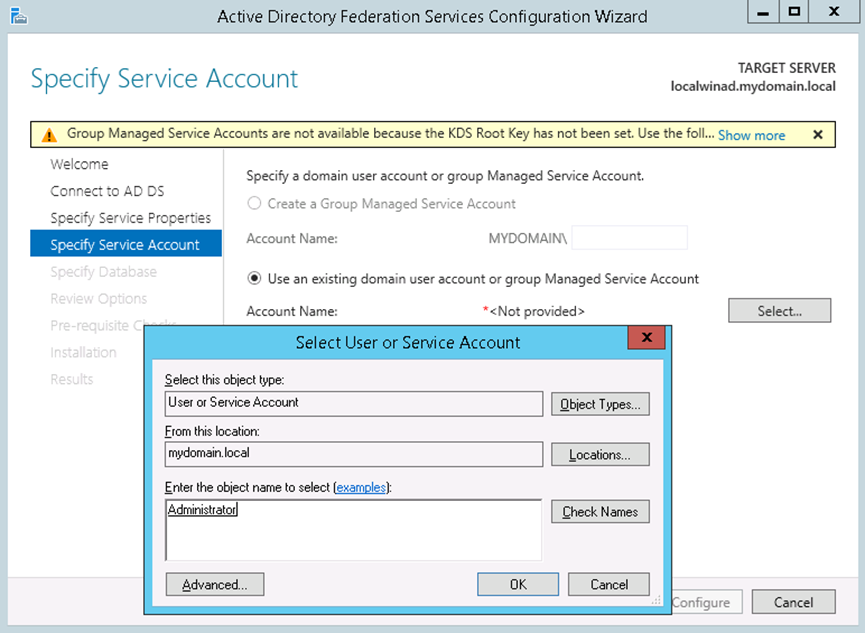Click the wizard Cancel button

point(793,602)
